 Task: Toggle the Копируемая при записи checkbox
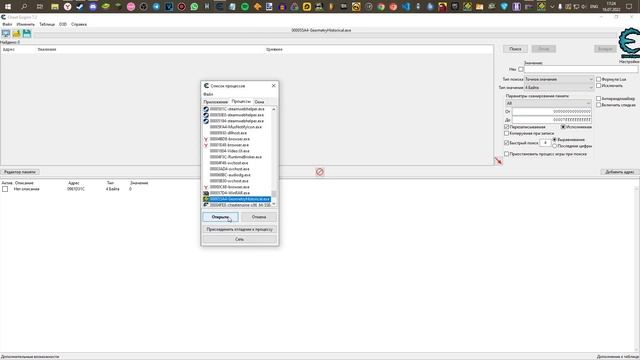(507, 133)
